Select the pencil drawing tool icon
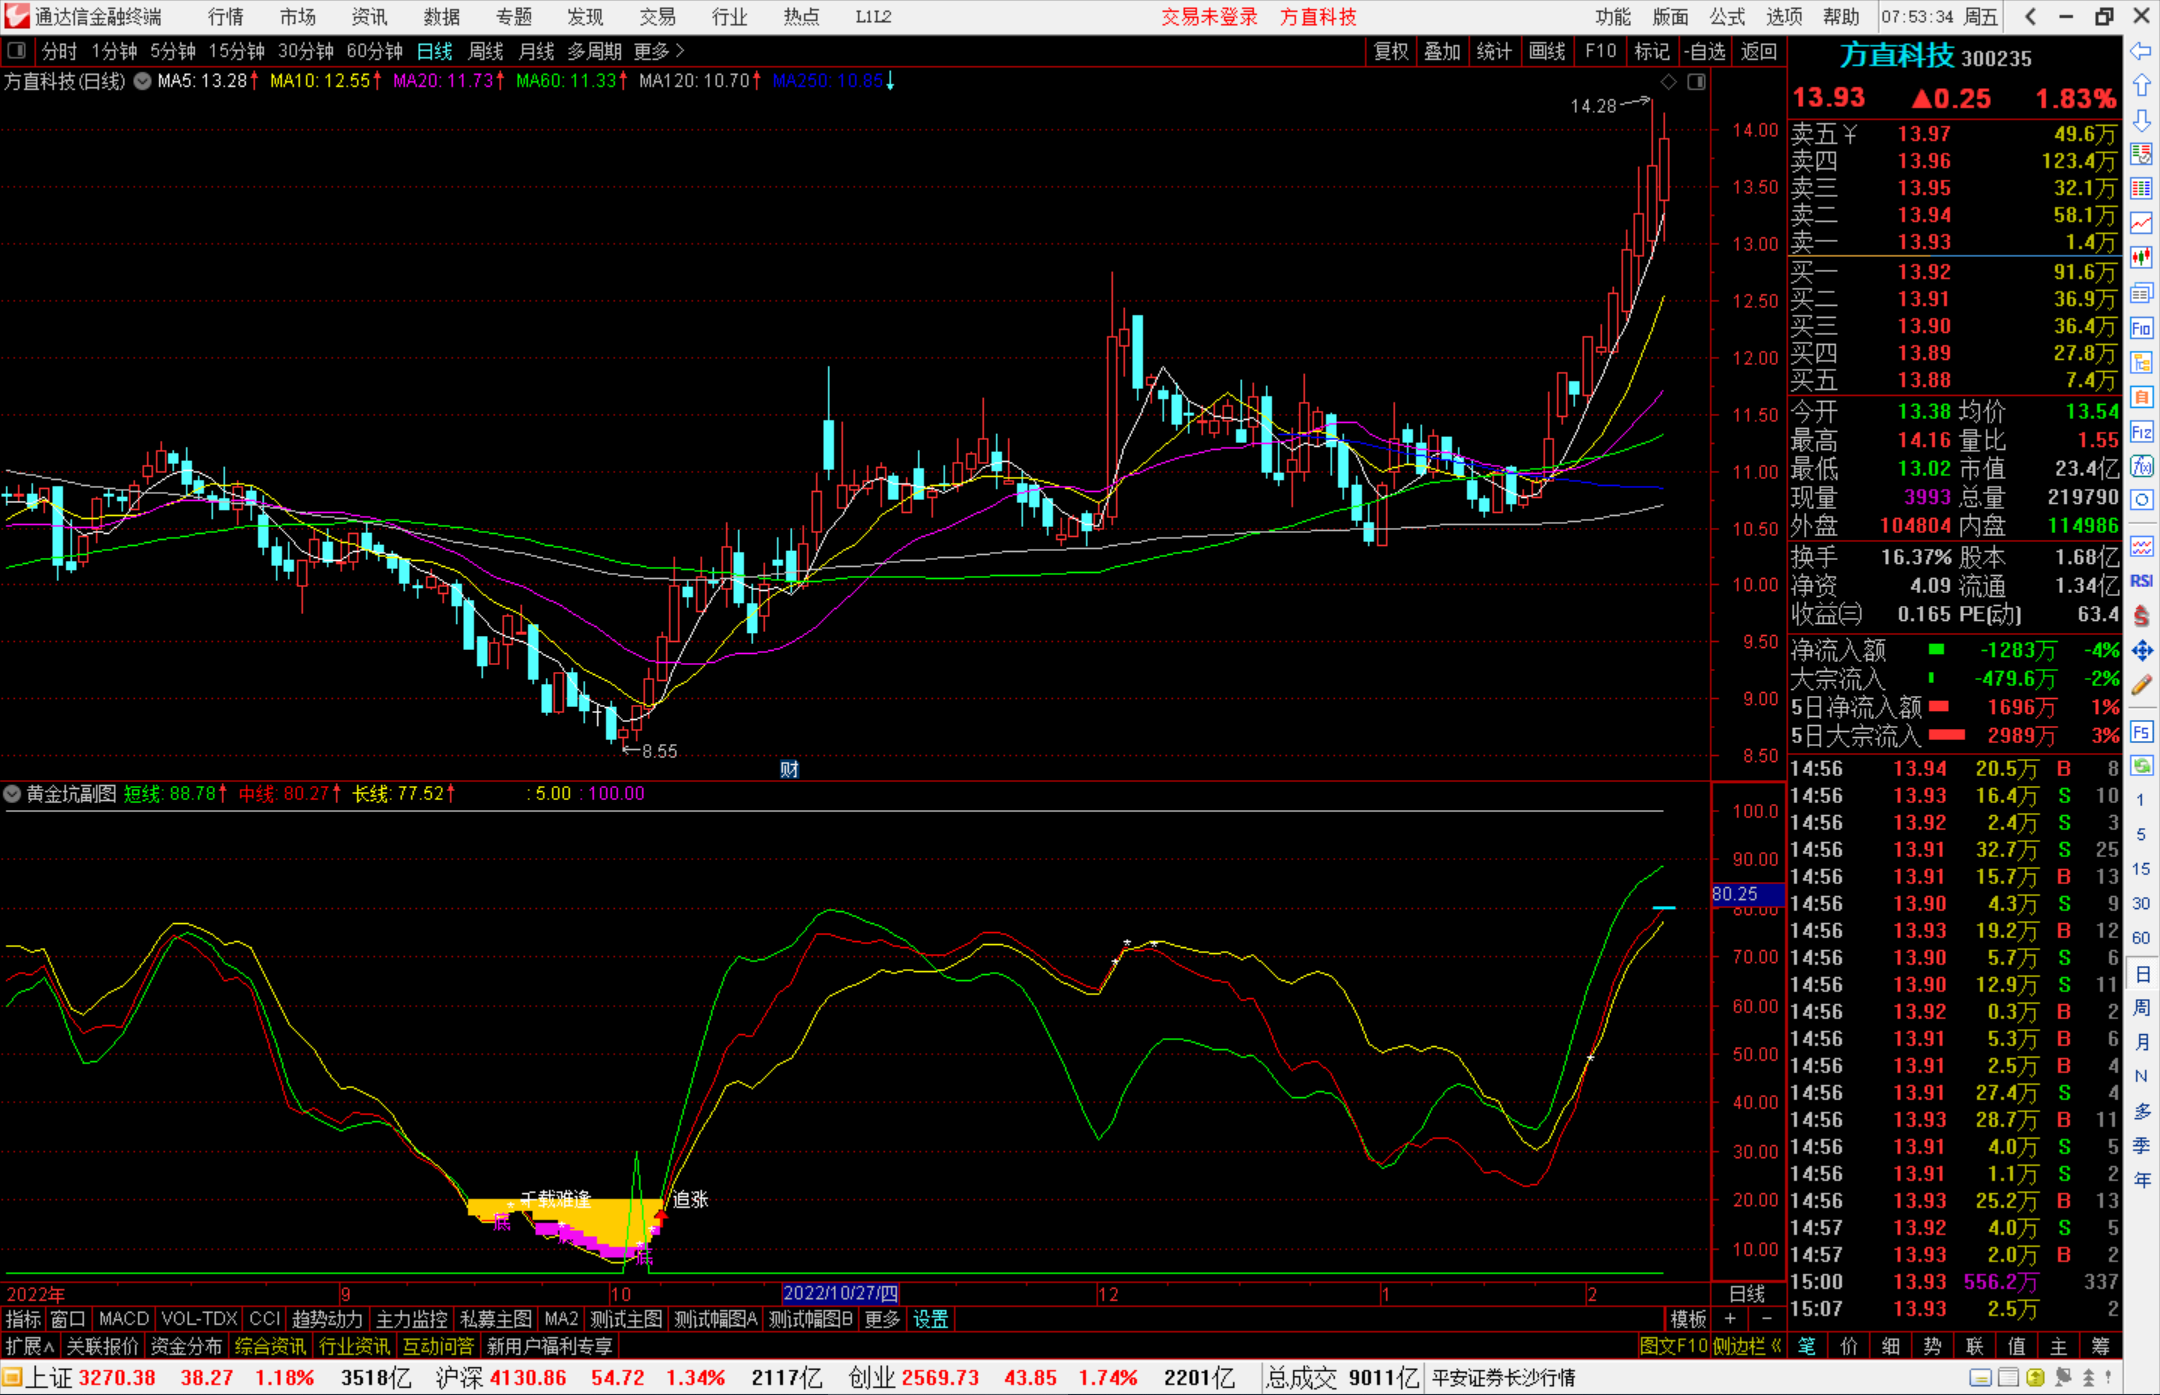The height and width of the screenshot is (1395, 2160). (x=2141, y=686)
